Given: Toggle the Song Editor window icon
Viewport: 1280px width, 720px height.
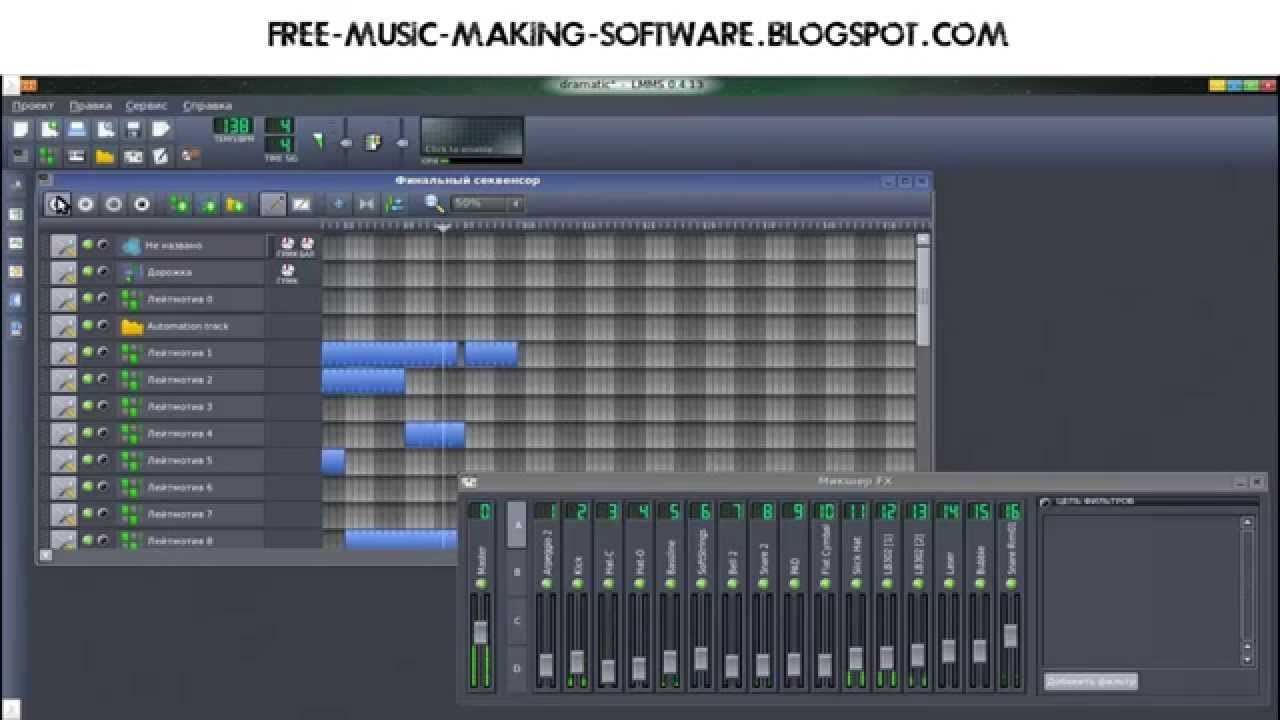Looking at the screenshot, I should (21, 156).
